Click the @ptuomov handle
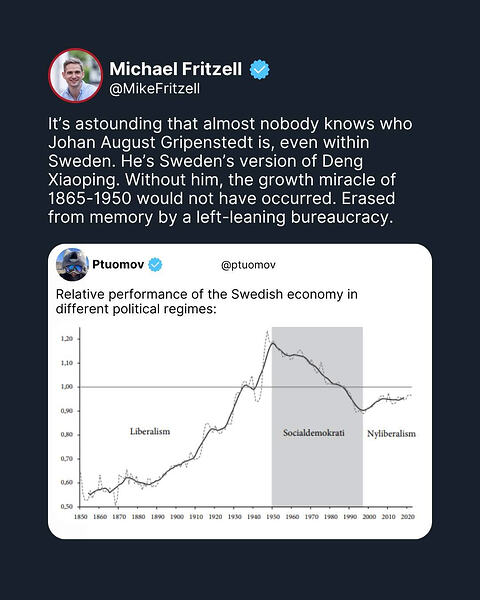This screenshot has height=600, width=480. [x=248, y=265]
